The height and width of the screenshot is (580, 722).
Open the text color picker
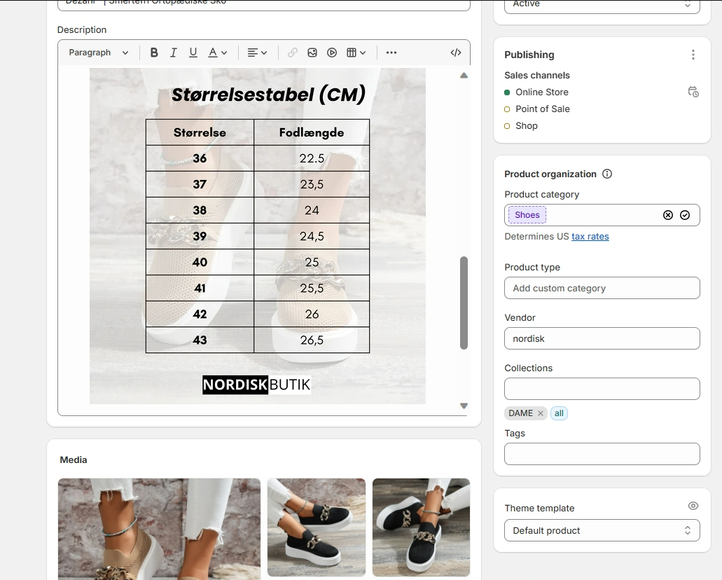217,52
